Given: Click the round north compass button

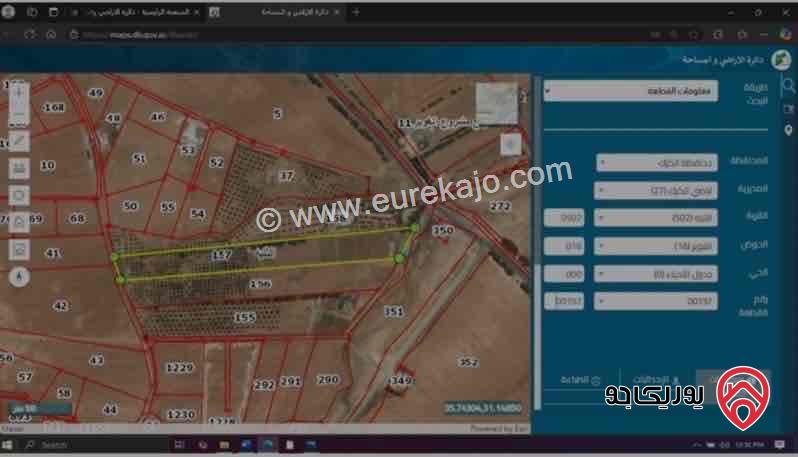Looking at the screenshot, I should point(19,276).
